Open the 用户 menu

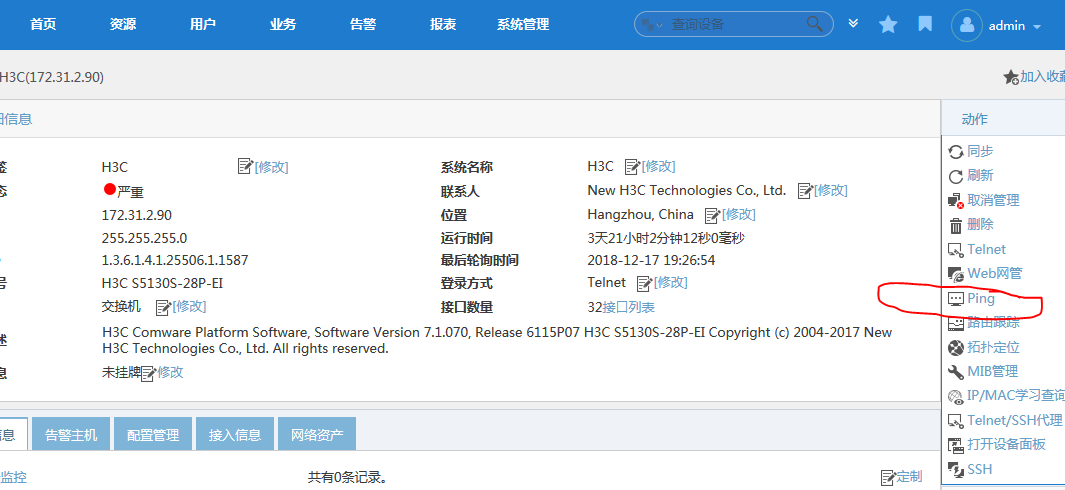click(203, 24)
